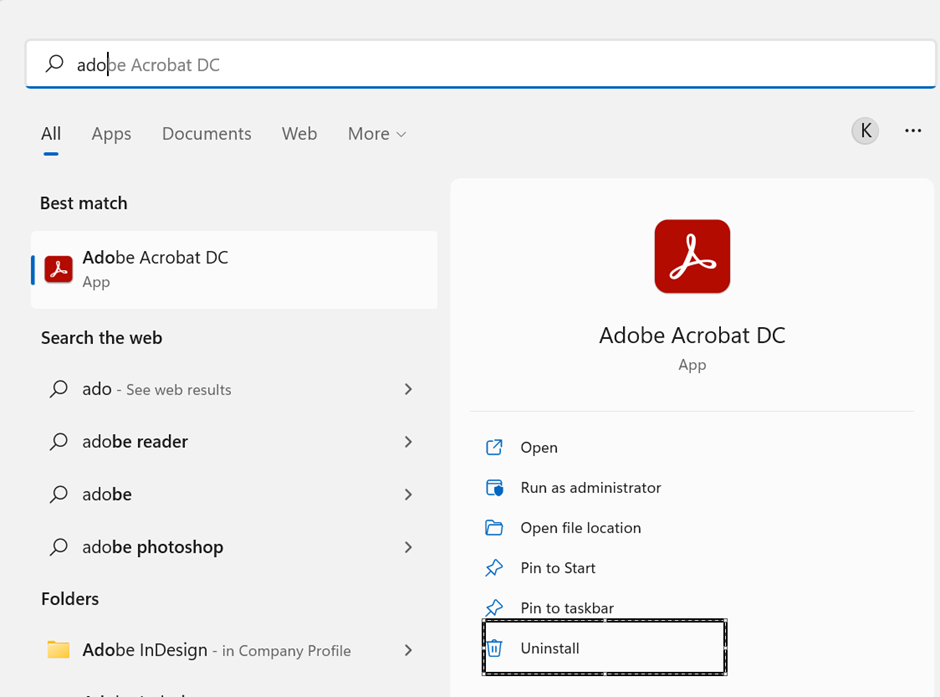Viewport: 940px width, 697px height.
Task: Click the Open action's arrow icon
Action: 494,447
